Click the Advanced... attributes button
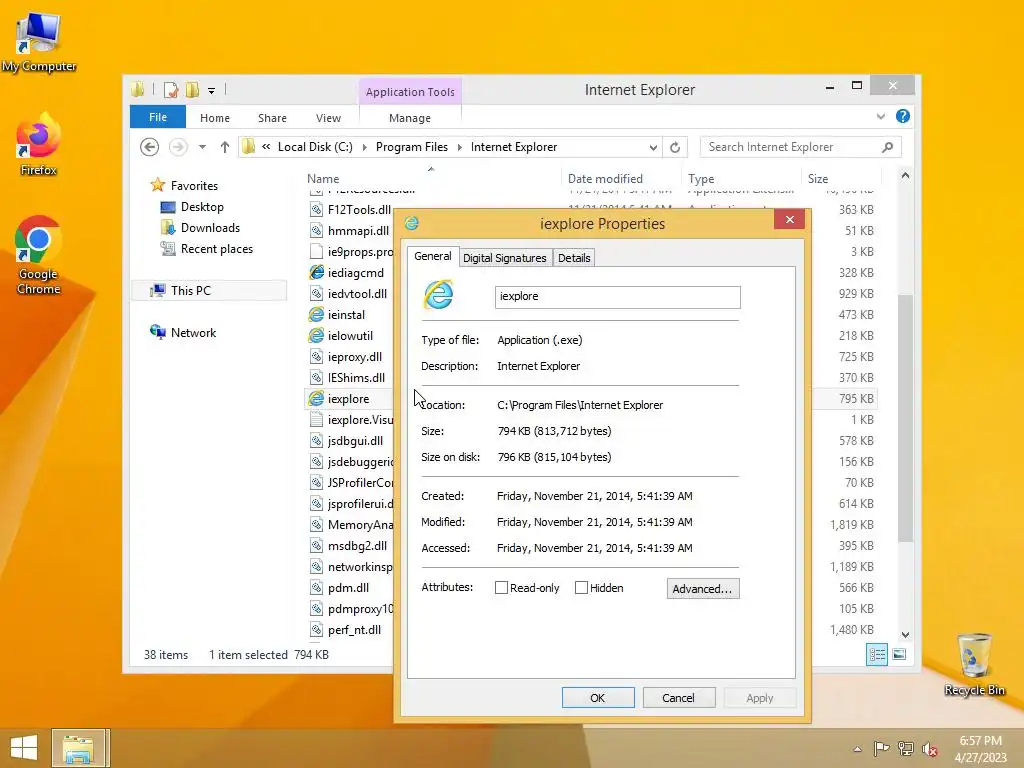Image resolution: width=1024 pixels, height=768 pixels. click(703, 588)
